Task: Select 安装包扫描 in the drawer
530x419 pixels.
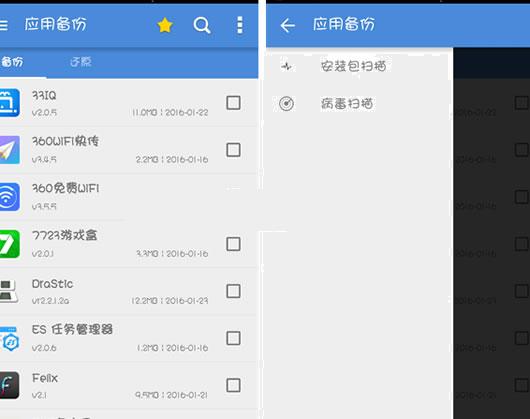Action: (x=354, y=66)
